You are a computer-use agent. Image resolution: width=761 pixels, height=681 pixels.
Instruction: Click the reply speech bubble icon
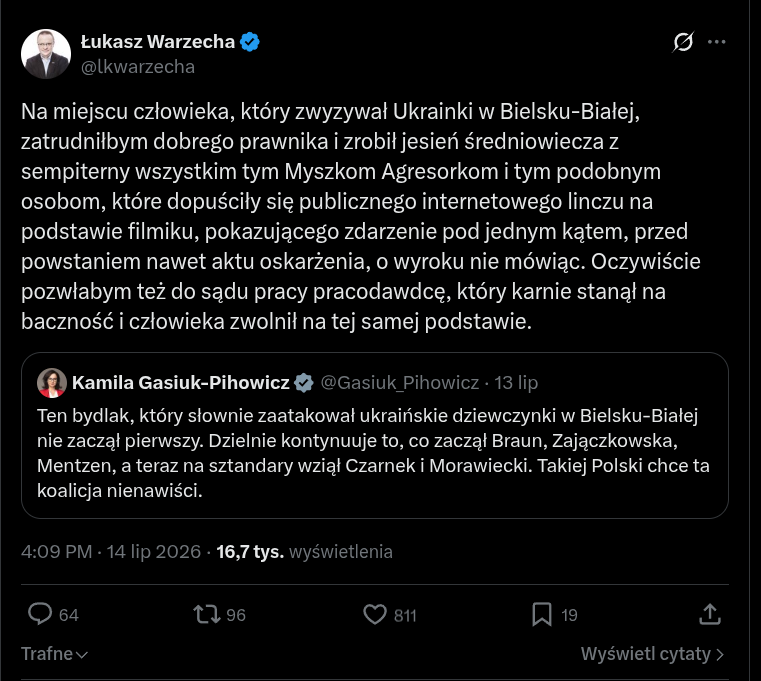[x=40, y=614]
